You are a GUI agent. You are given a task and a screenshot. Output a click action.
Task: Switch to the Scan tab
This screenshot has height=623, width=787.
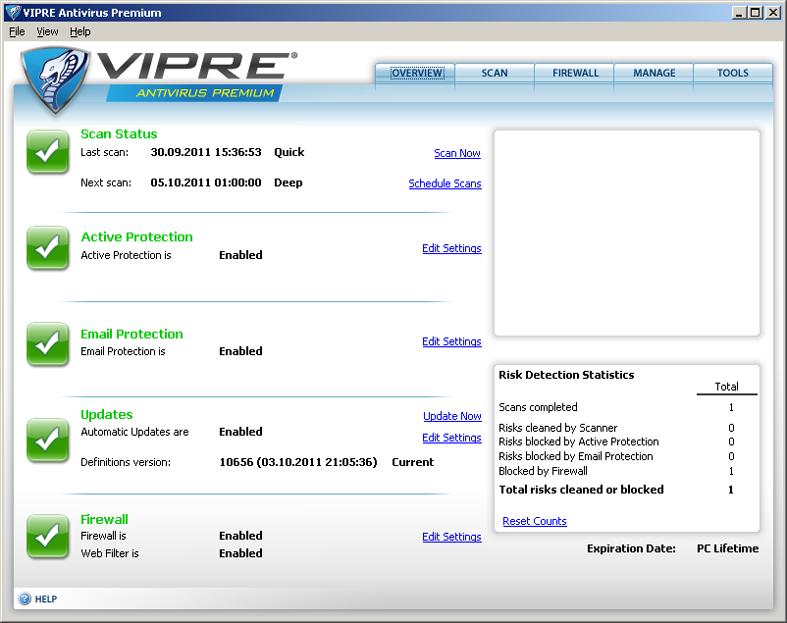coord(494,73)
